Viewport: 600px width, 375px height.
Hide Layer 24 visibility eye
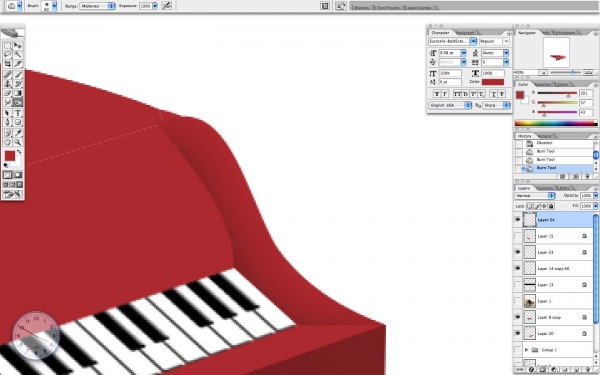pyautogui.click(x=518, y=220)
